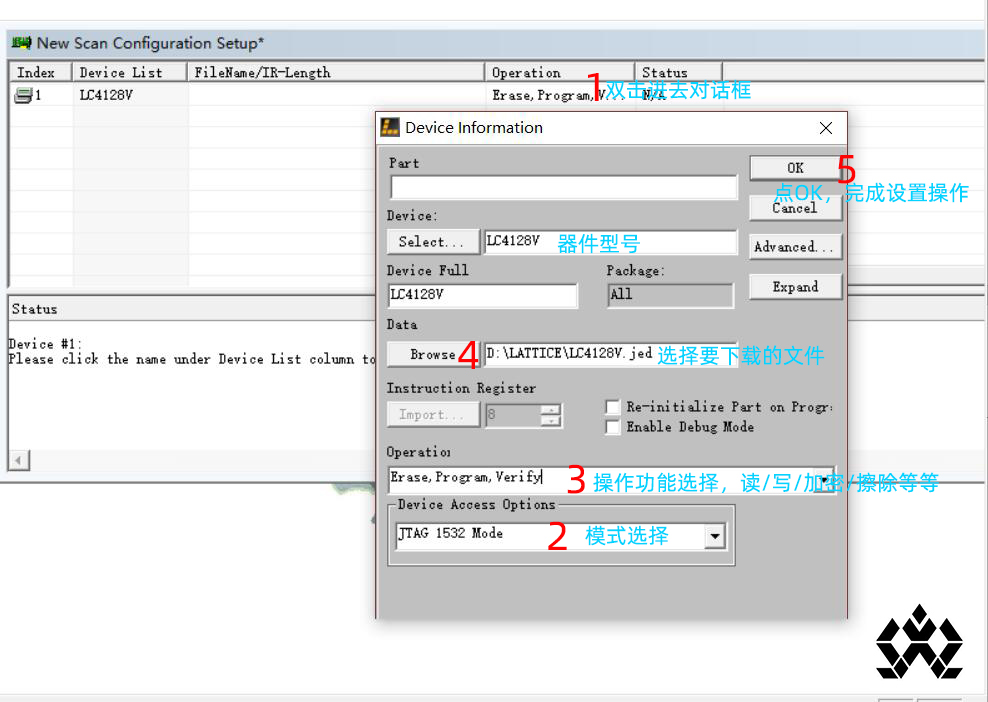Image resolution: width=988 pixels, height=702 pixels.
Task: Click inside the empty Part field
Action: tap(563, 186)
